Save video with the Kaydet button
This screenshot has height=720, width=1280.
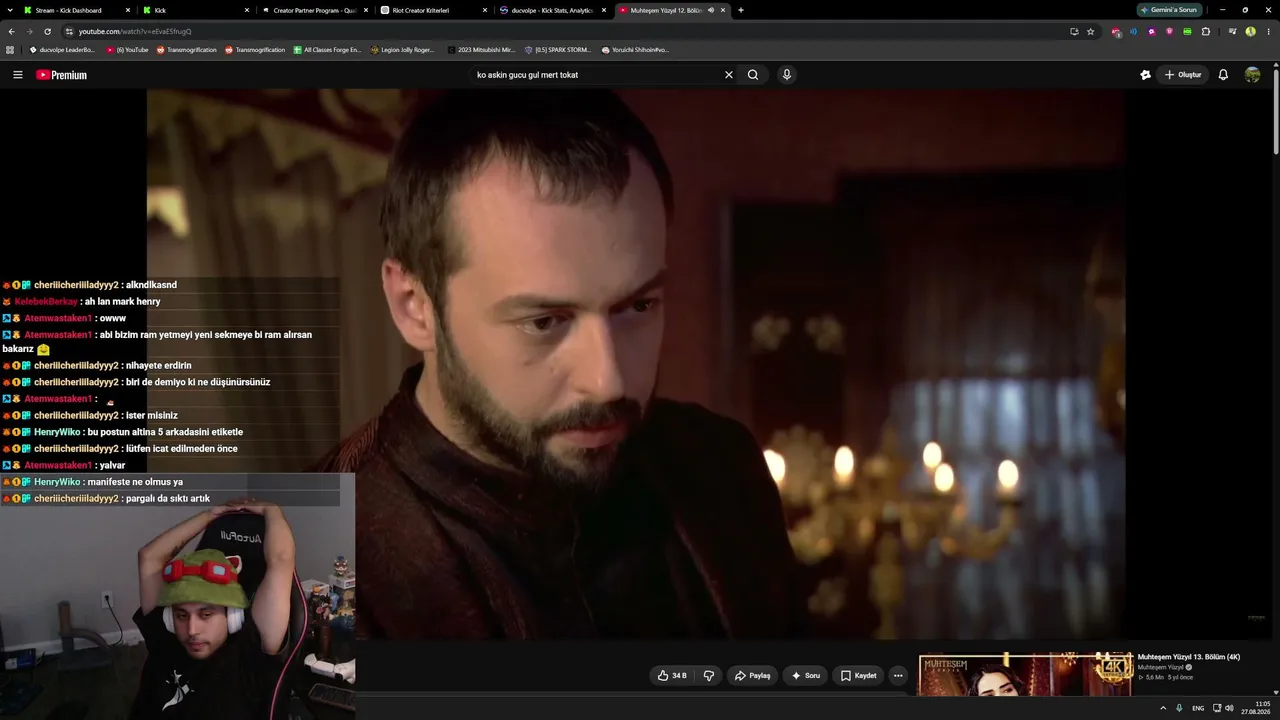click(x=858, y=676)
